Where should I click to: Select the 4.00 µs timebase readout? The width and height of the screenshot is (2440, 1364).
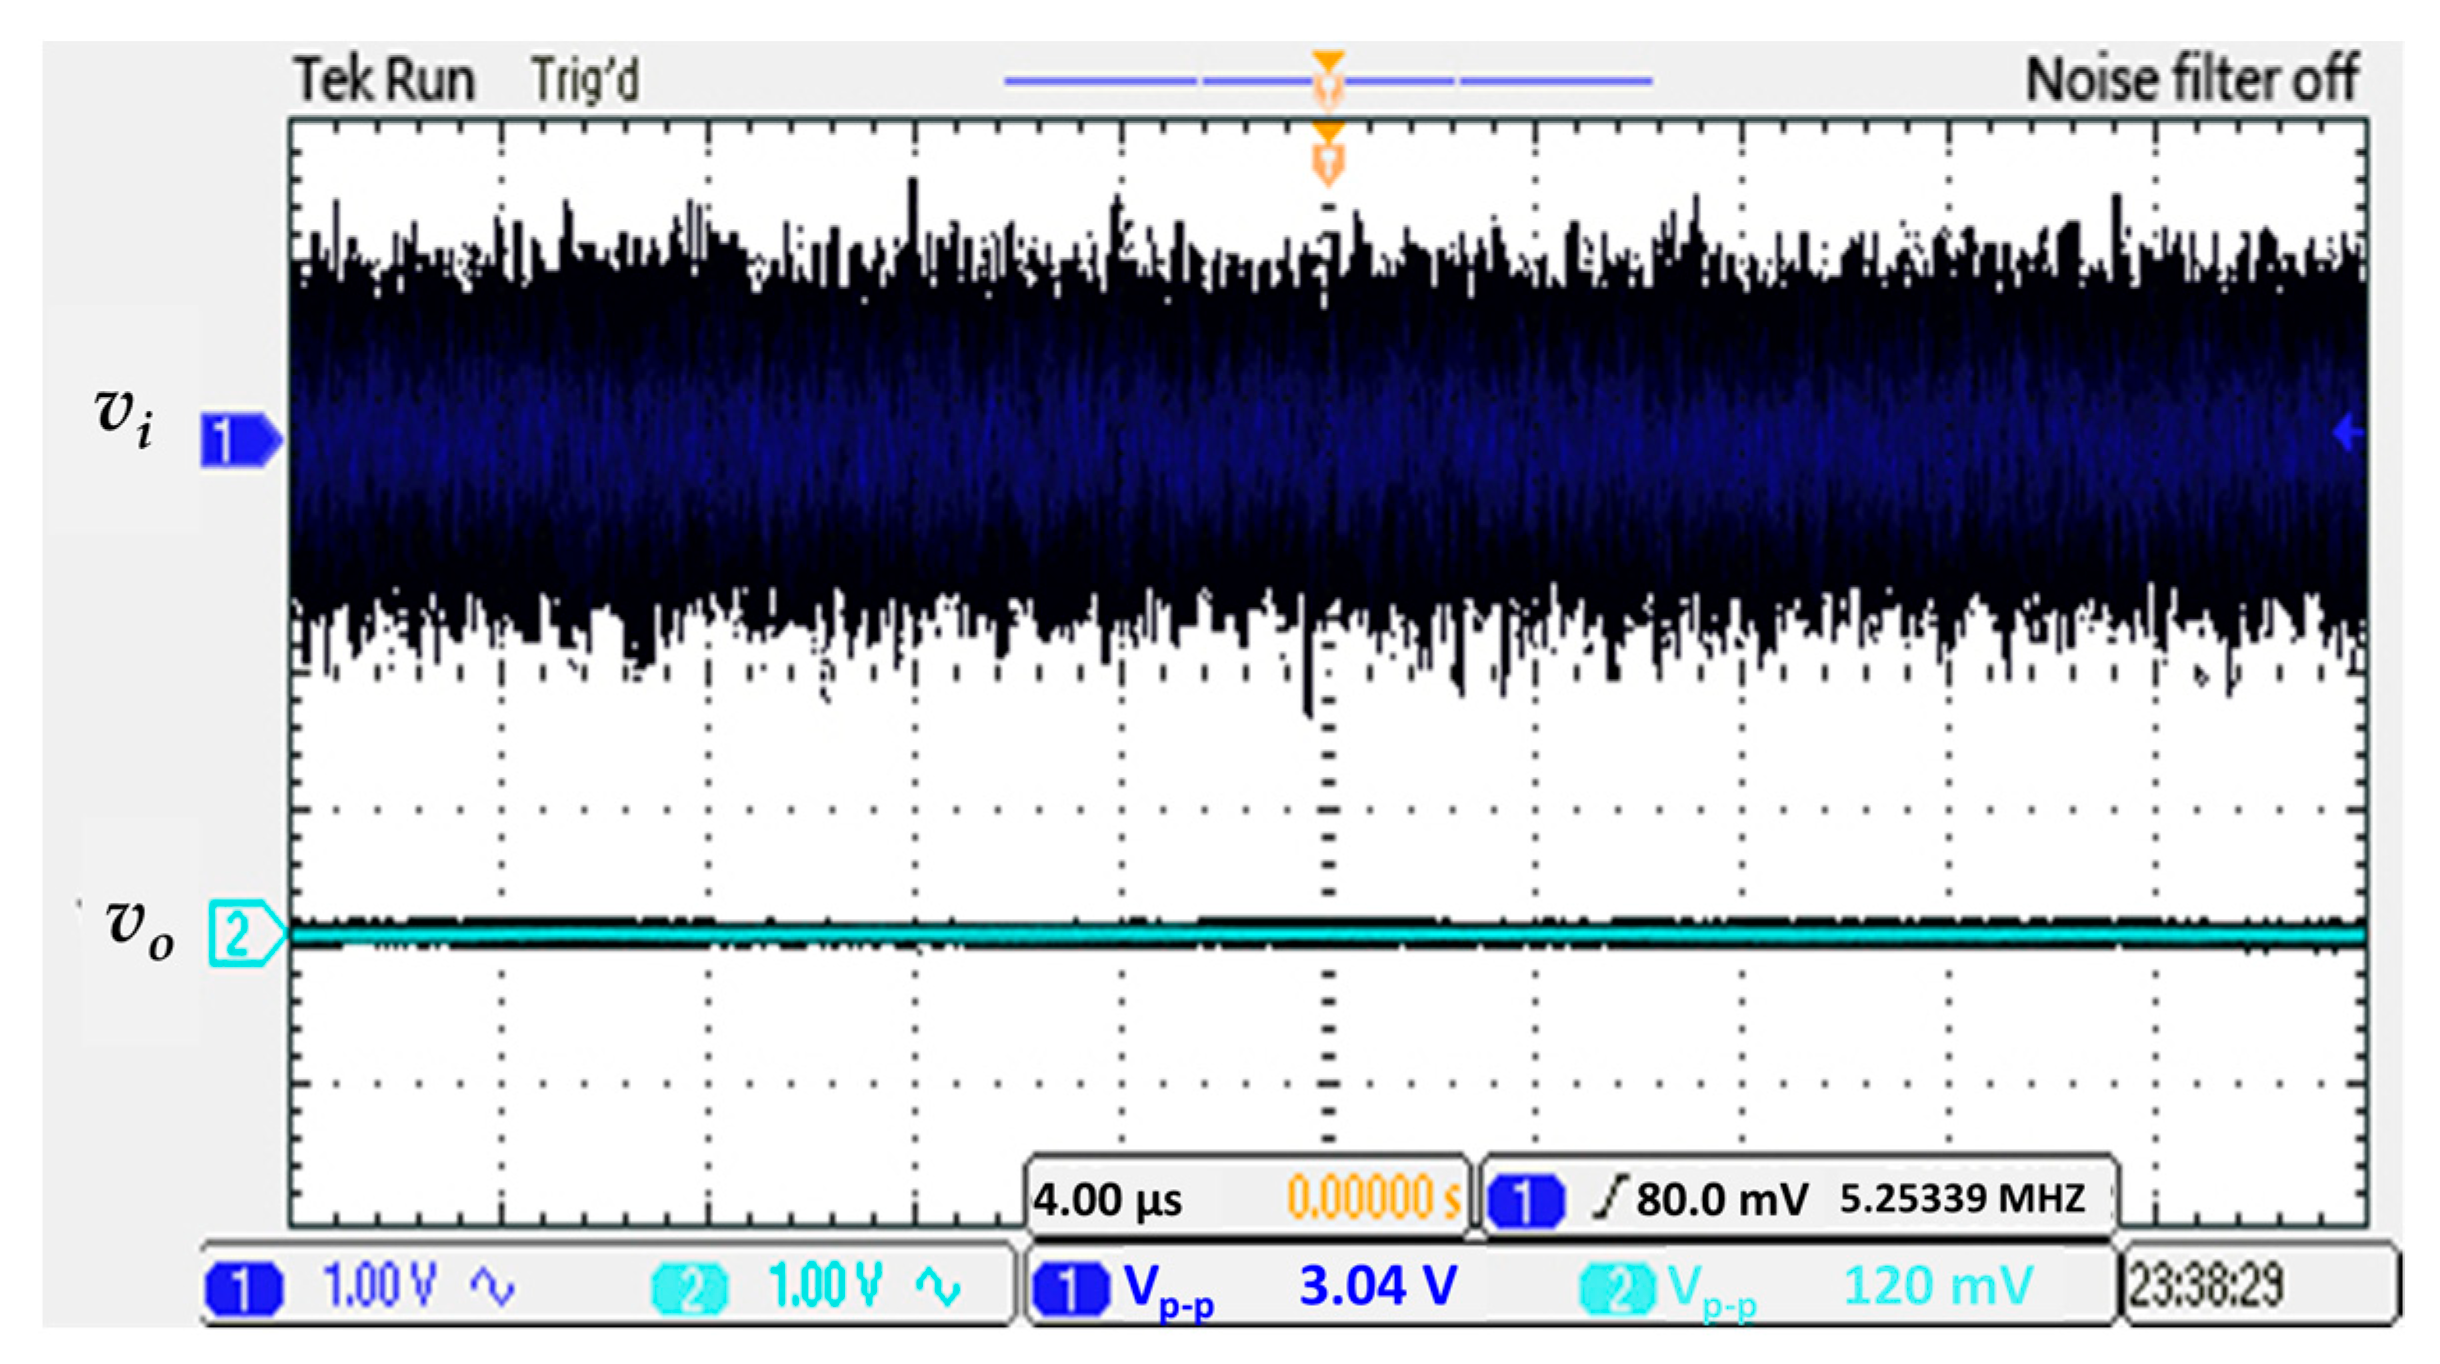1107,1199
